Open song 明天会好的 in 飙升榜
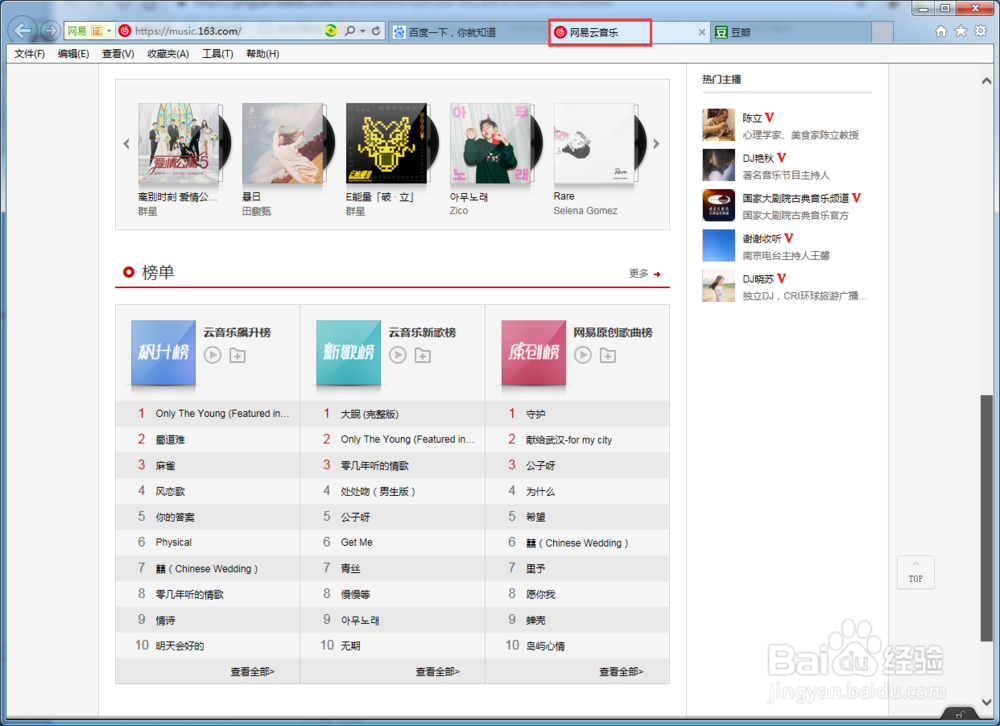 pos(180,646)
